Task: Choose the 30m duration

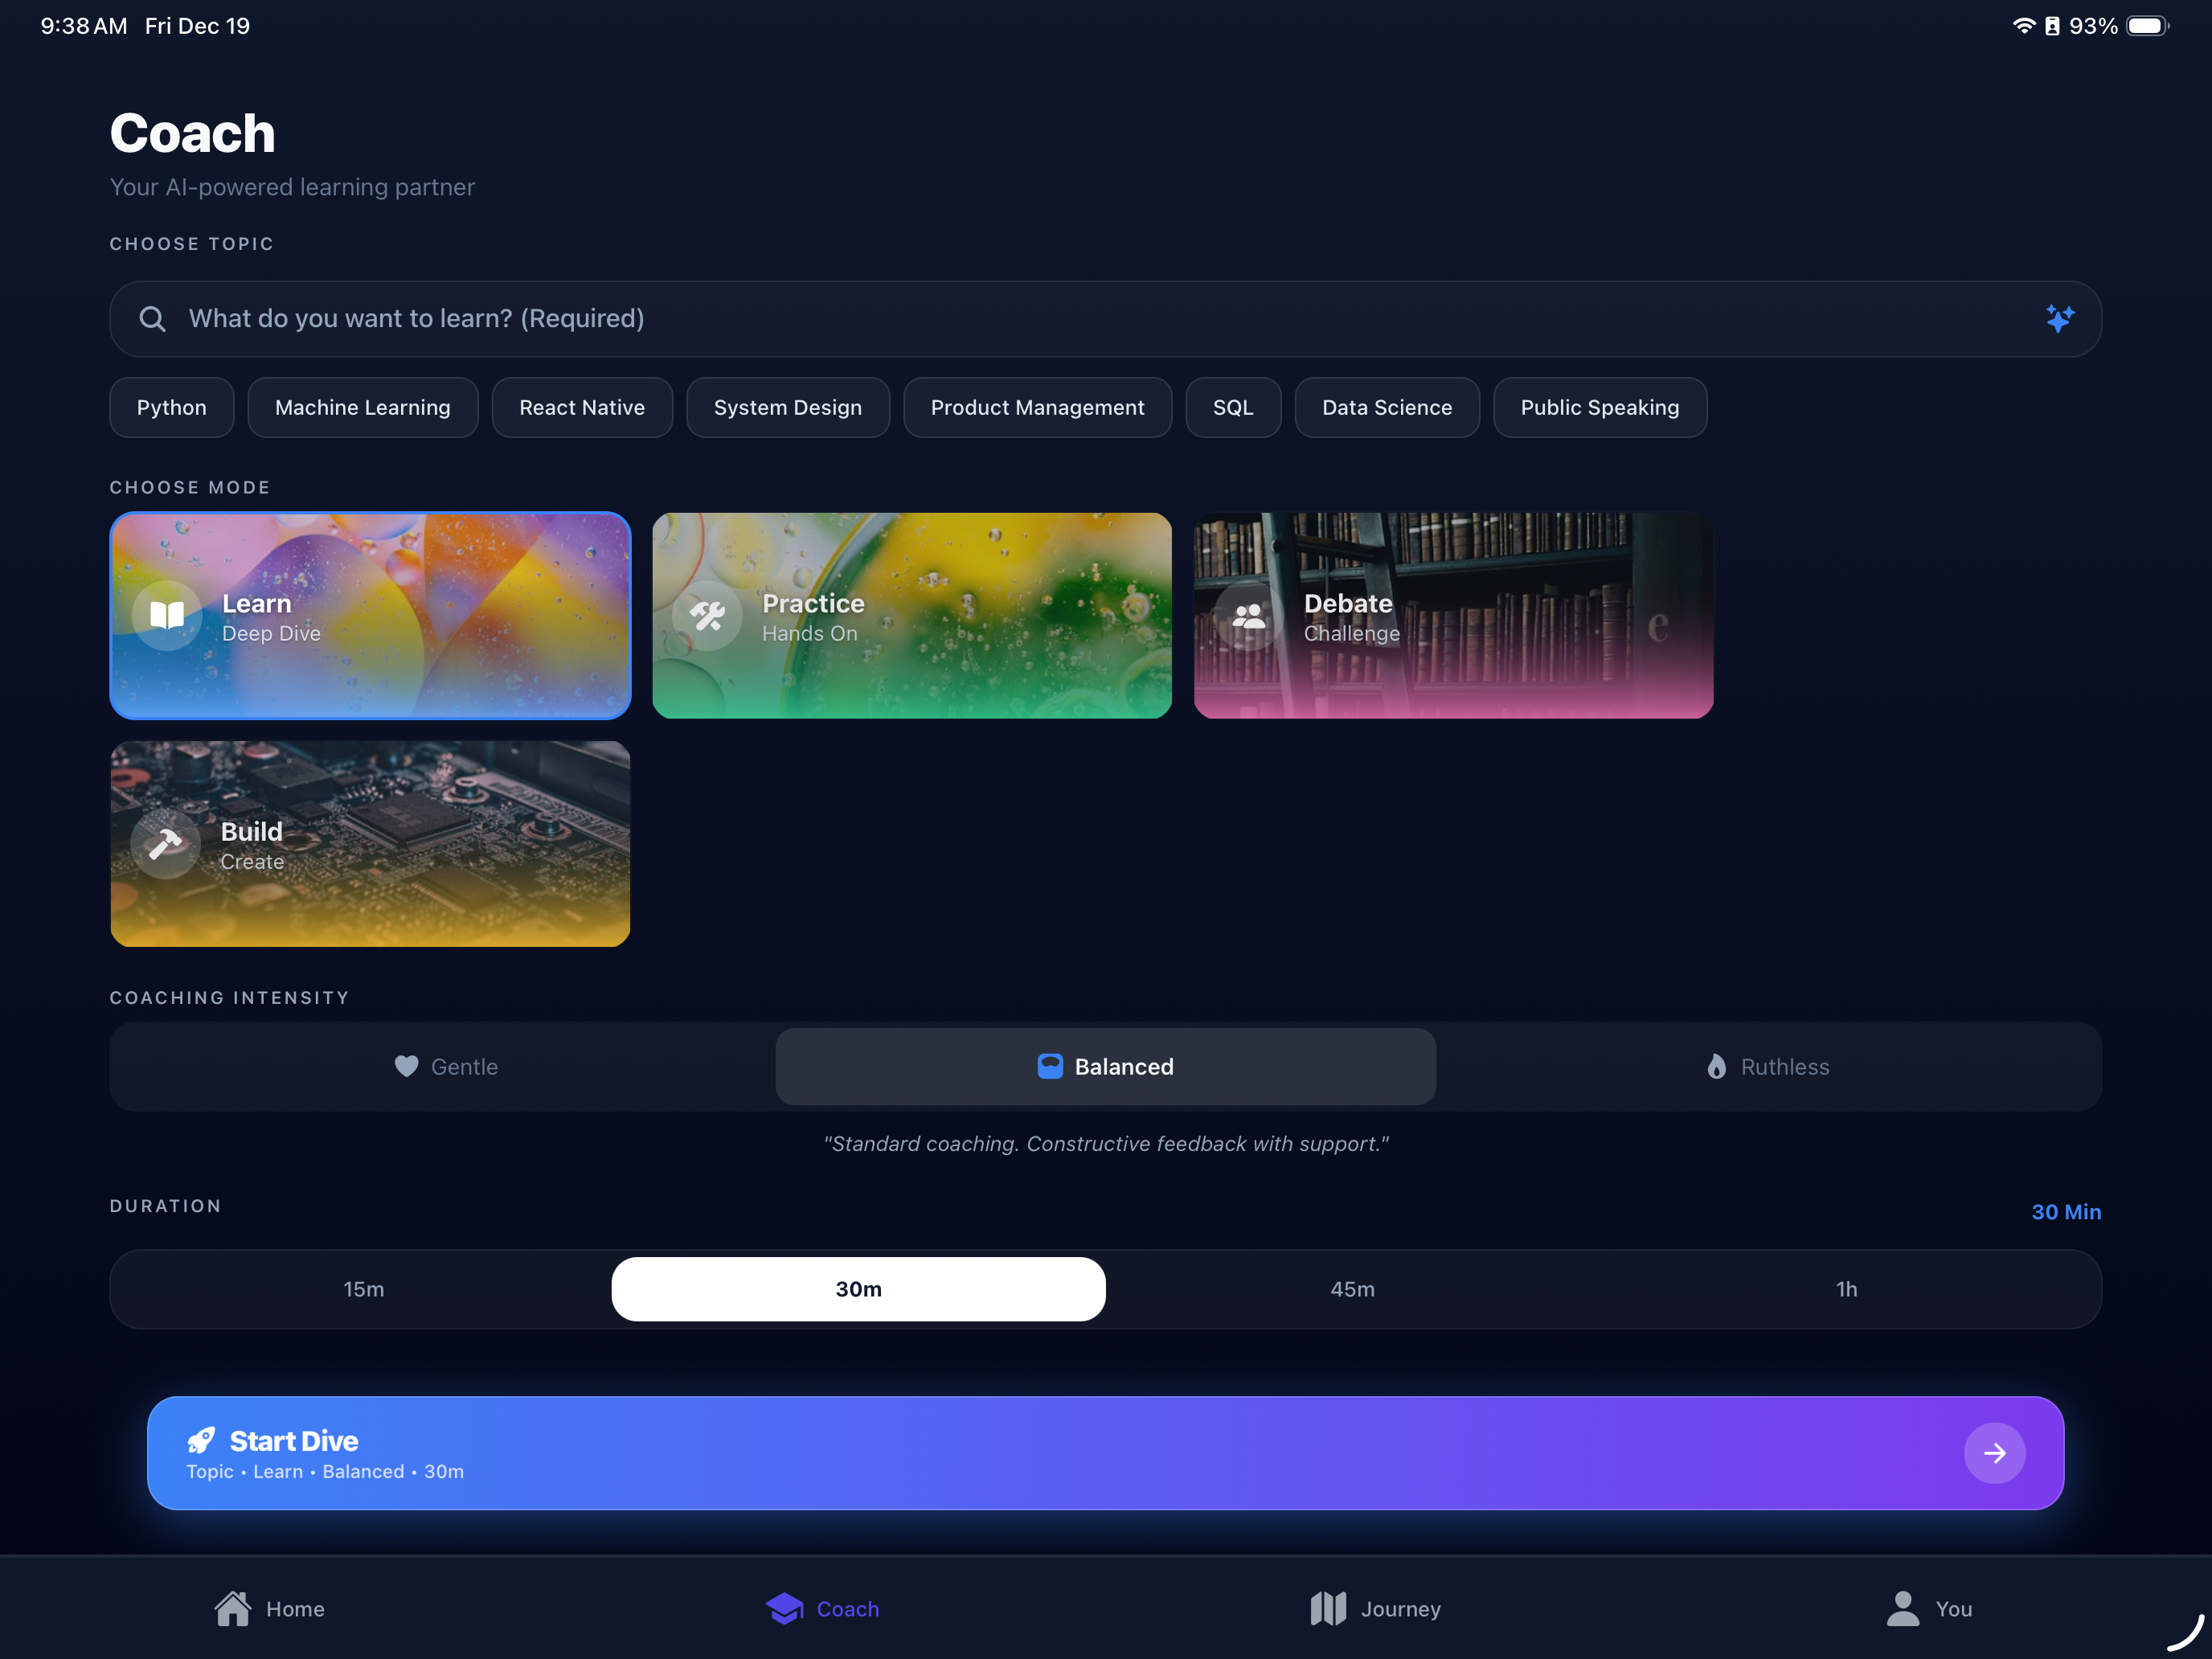Action: pos(858,1289)
